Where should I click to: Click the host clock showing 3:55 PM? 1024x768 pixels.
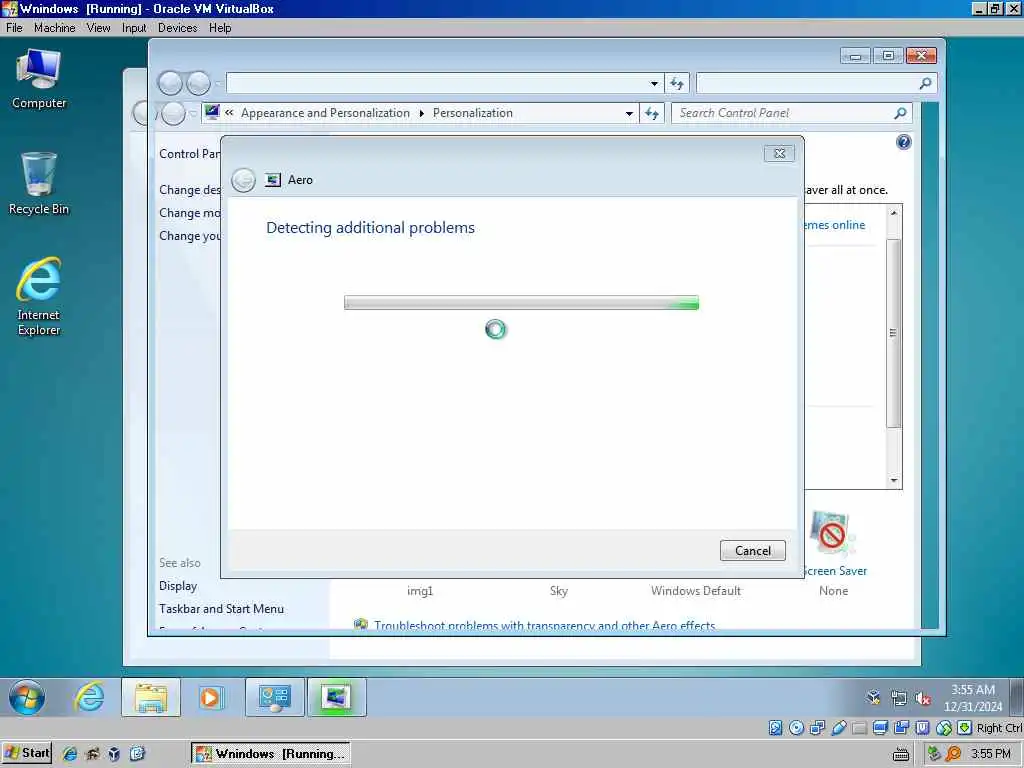point(990,754)
